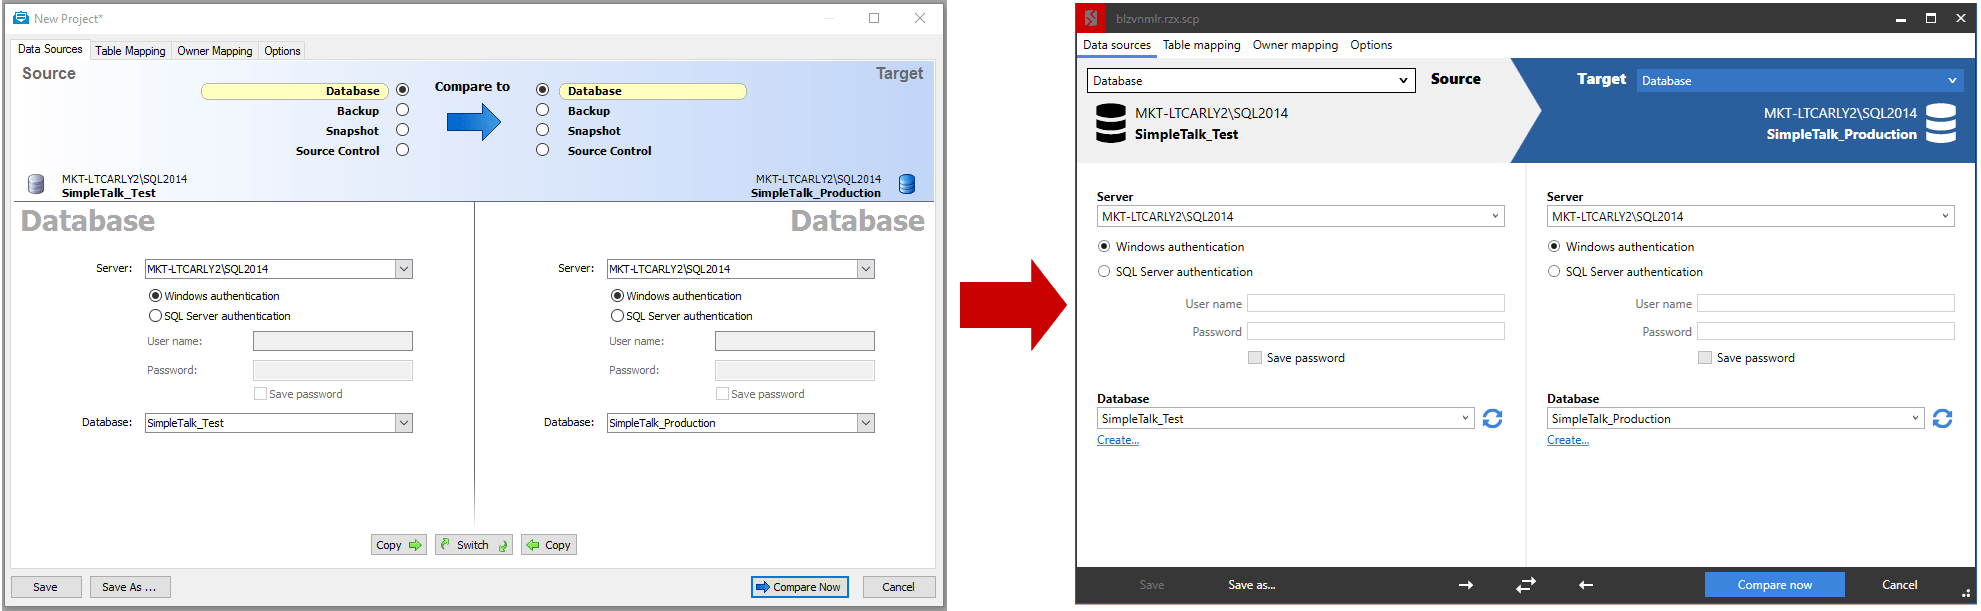
Task: Click refresh icon beside SimpleTalk_Test database dropdown
Action: (1492, 419)
